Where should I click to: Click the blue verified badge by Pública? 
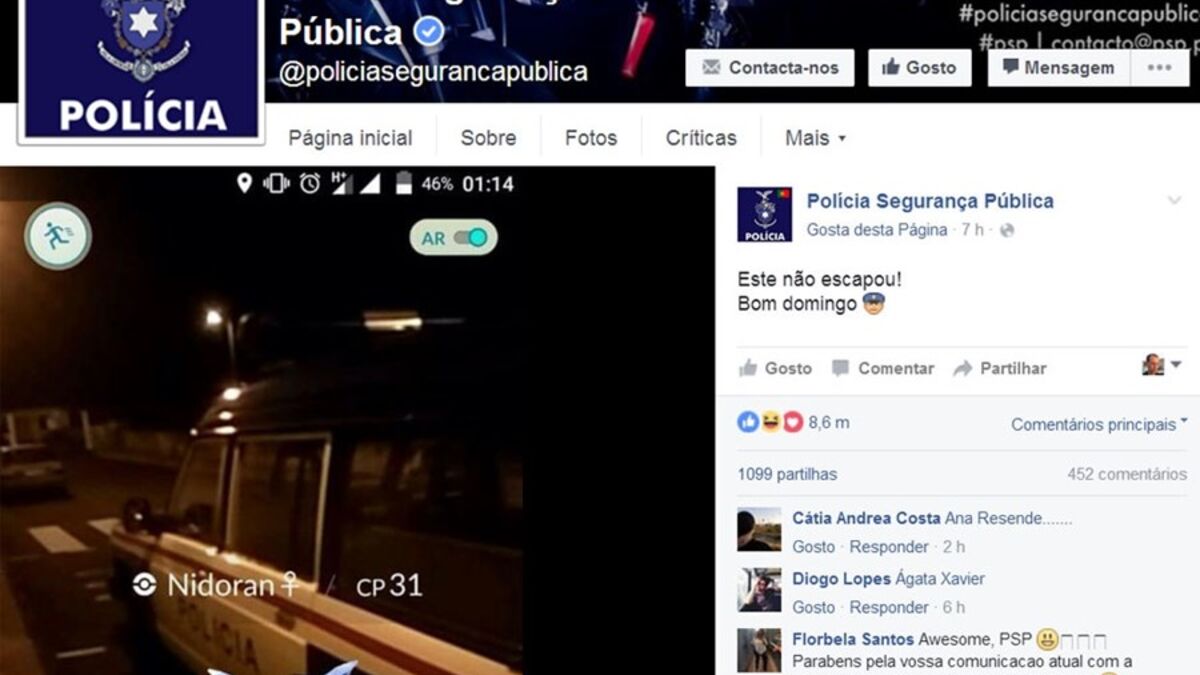[429, 33]
